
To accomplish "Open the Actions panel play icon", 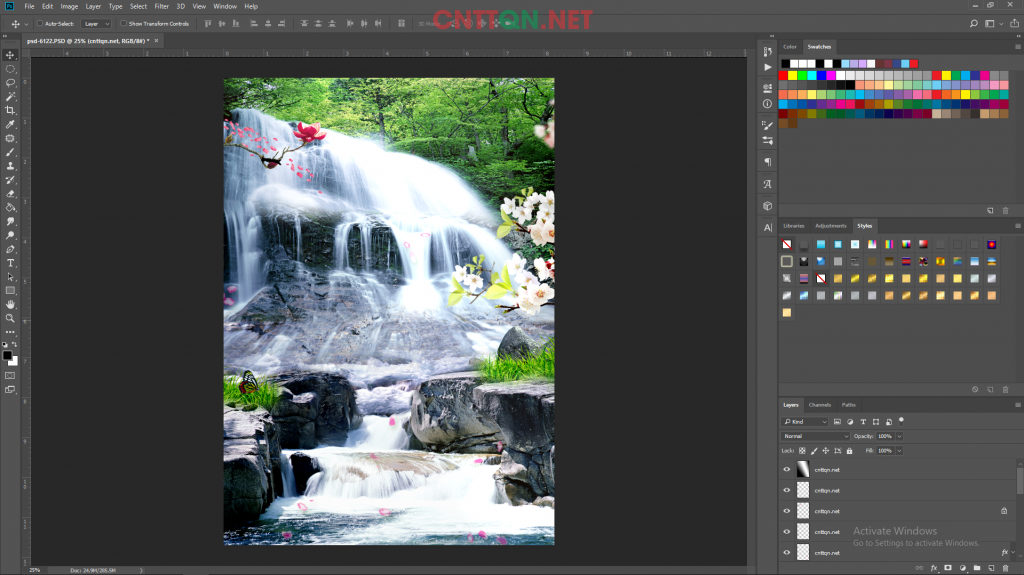I will coord(767,67).
